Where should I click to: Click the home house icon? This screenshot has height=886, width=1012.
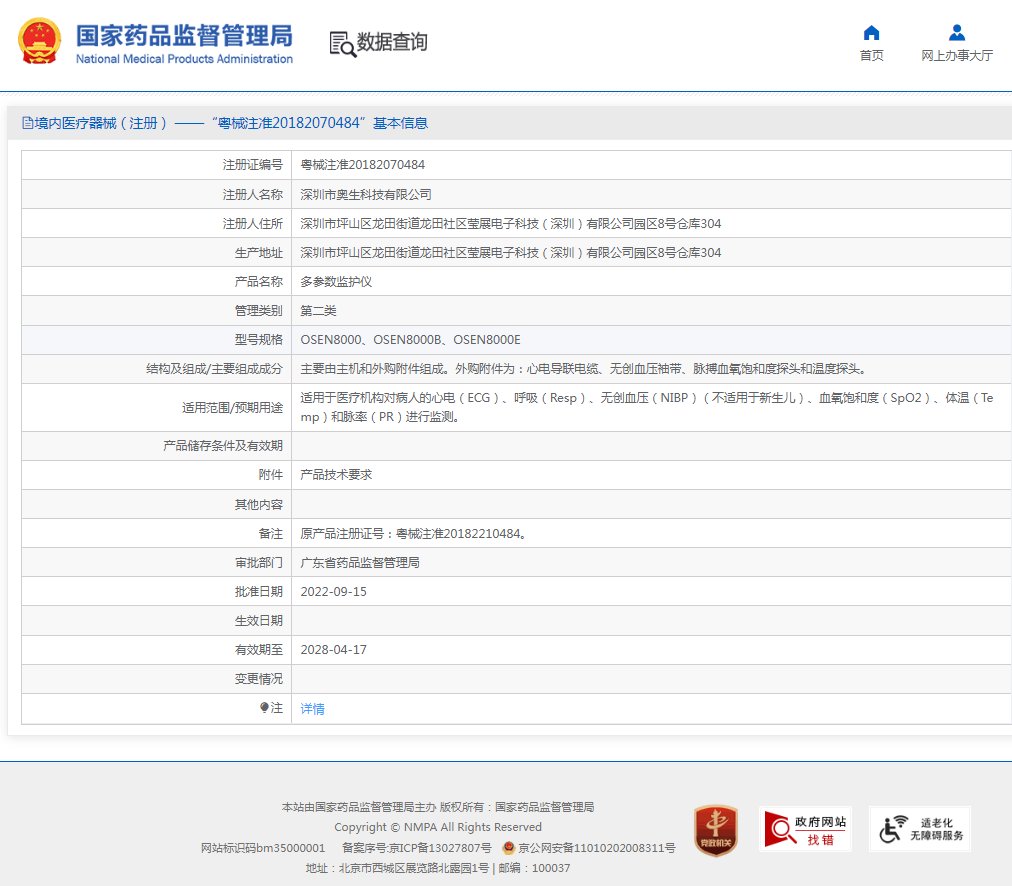(x=871, y=32)
